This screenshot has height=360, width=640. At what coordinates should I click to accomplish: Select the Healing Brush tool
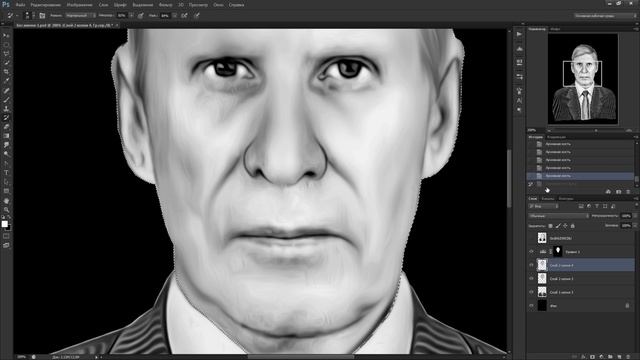[x=6, y=91]
